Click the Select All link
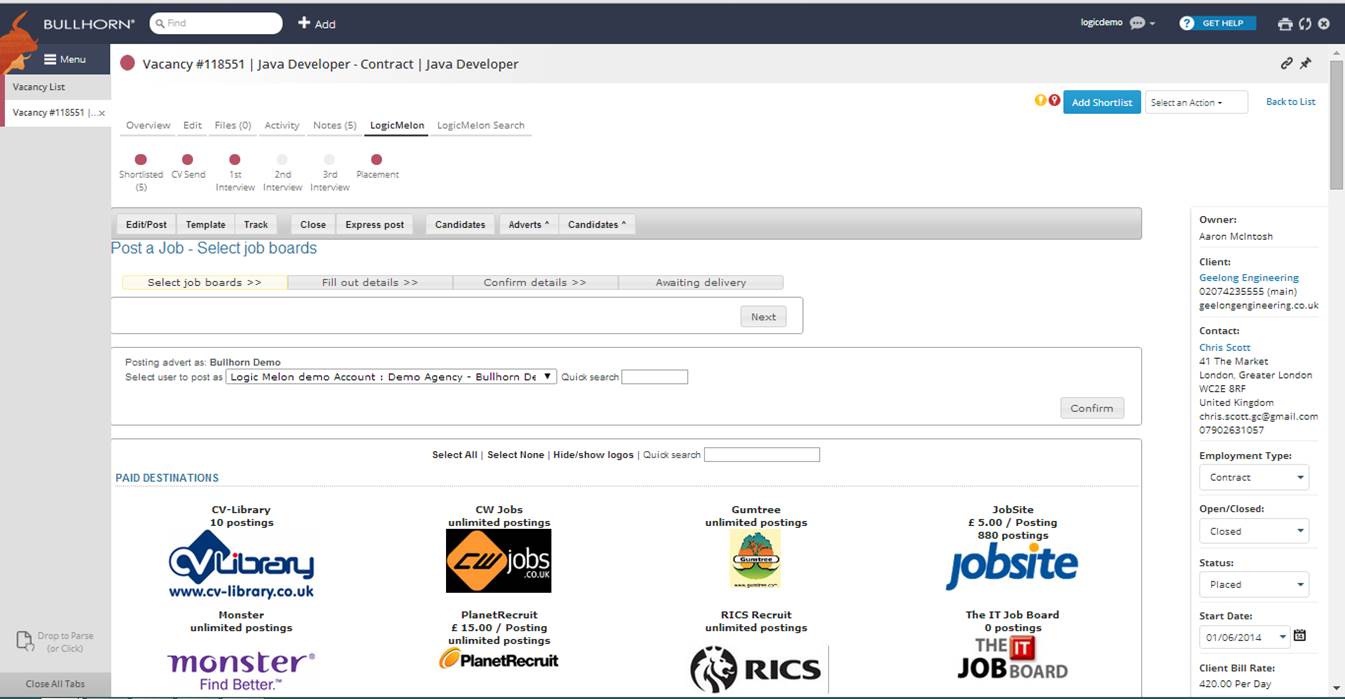This screenshot has height=699, width=1345. coord(455,455)
